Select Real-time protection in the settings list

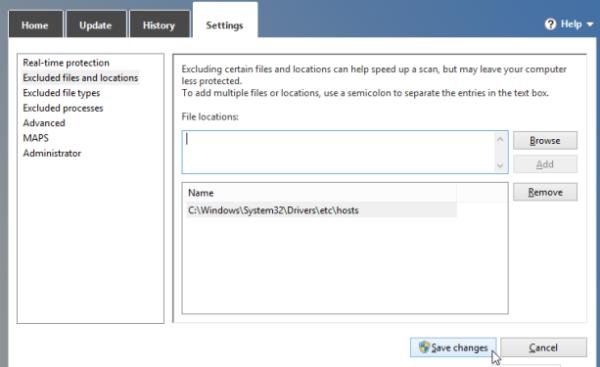[x=66, y=63]
